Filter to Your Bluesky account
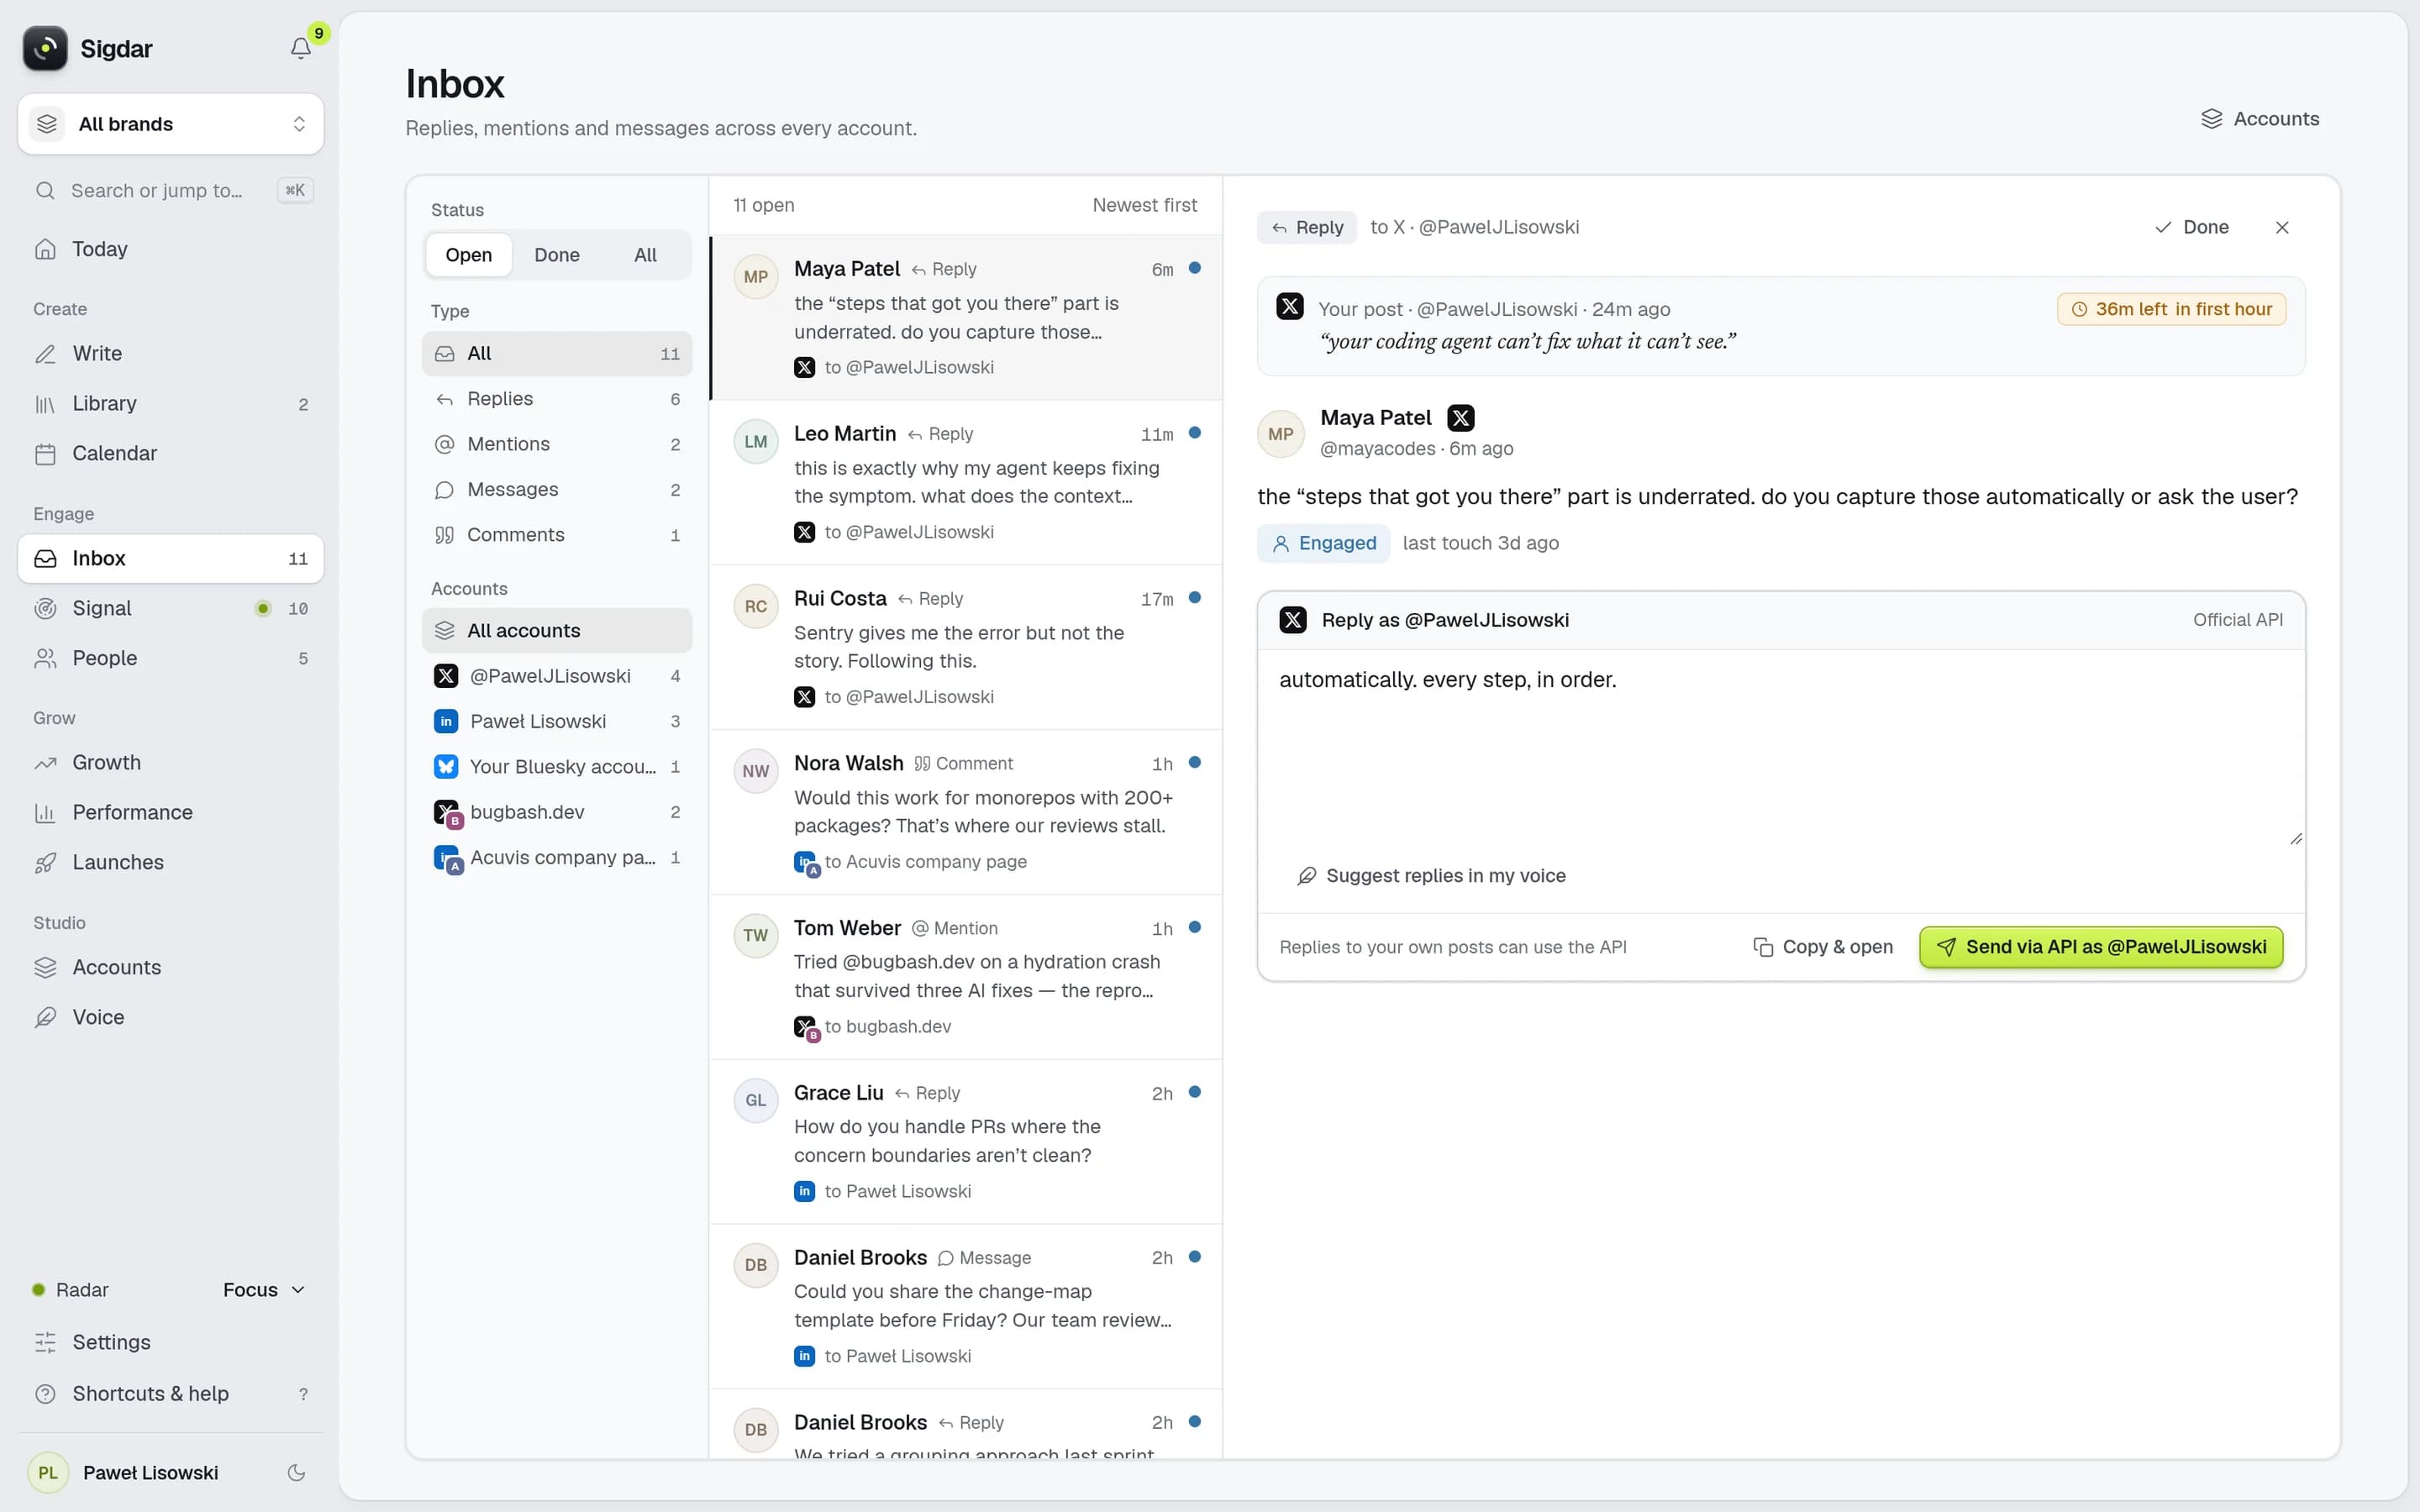The height and width of the screenshot is (1512, 2420). point(557,767)
